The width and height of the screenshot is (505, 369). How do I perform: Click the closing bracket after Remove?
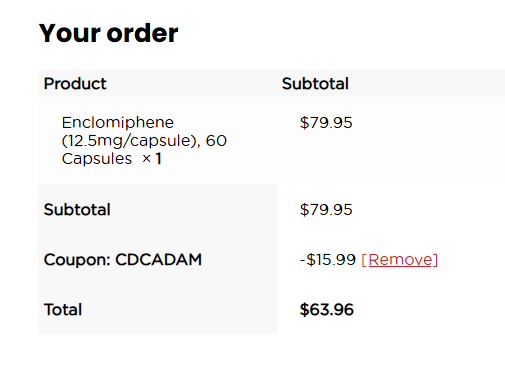click(x=435, y=260)
